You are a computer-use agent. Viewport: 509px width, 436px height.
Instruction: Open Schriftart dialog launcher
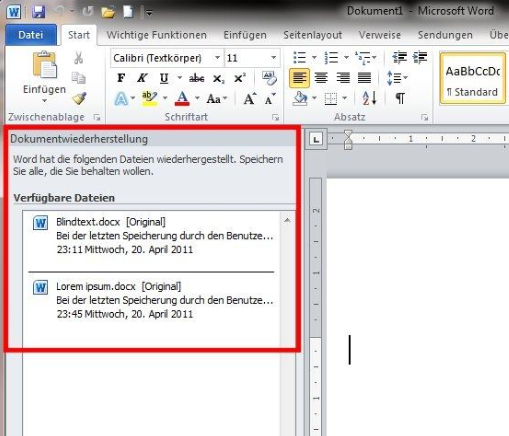(x=275, y=117)
